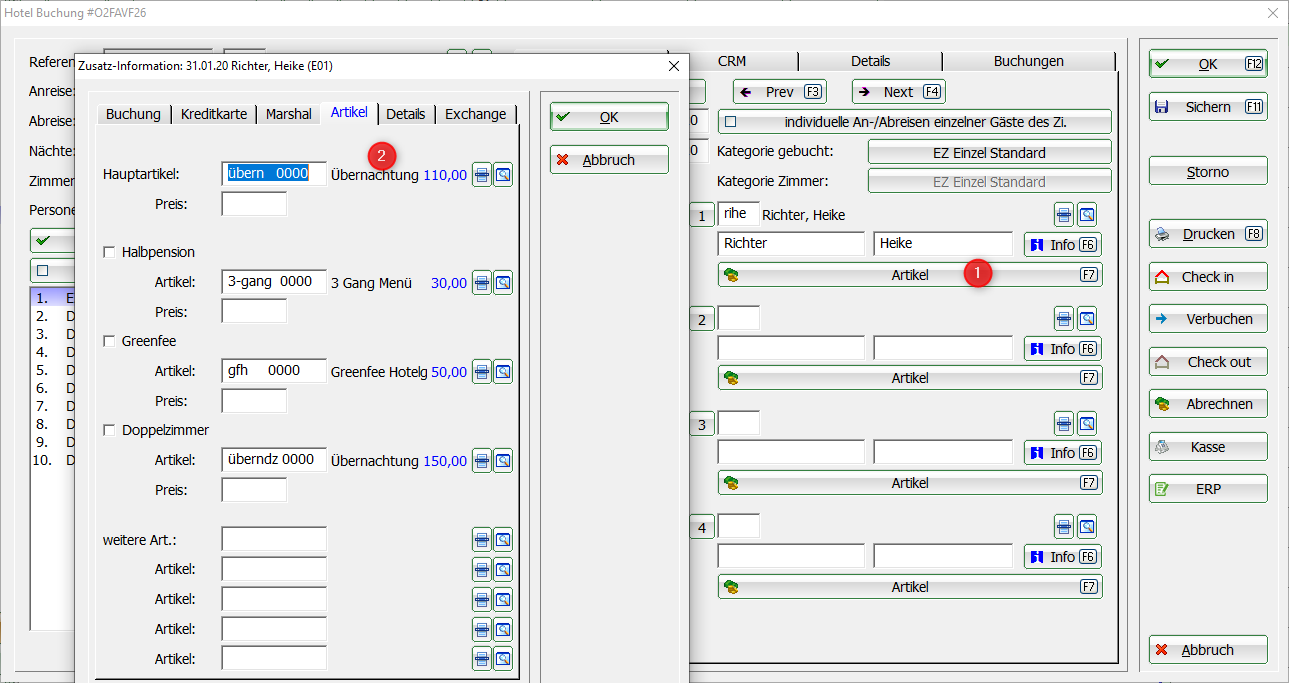Confirm the Zusatz-Information dialog with OK
The height and width of the screenshot is (683, 1289).
(x=609, y=117)
